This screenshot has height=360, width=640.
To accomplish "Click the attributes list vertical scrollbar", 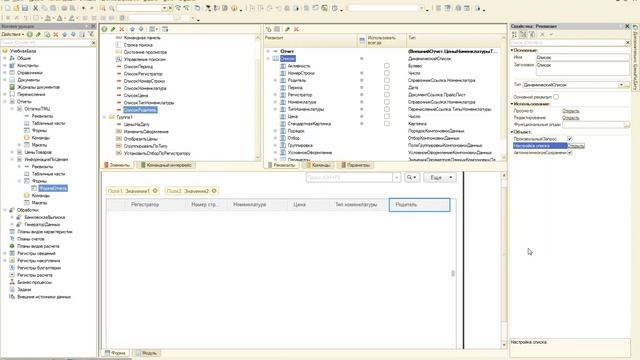I will coord(503,97).
